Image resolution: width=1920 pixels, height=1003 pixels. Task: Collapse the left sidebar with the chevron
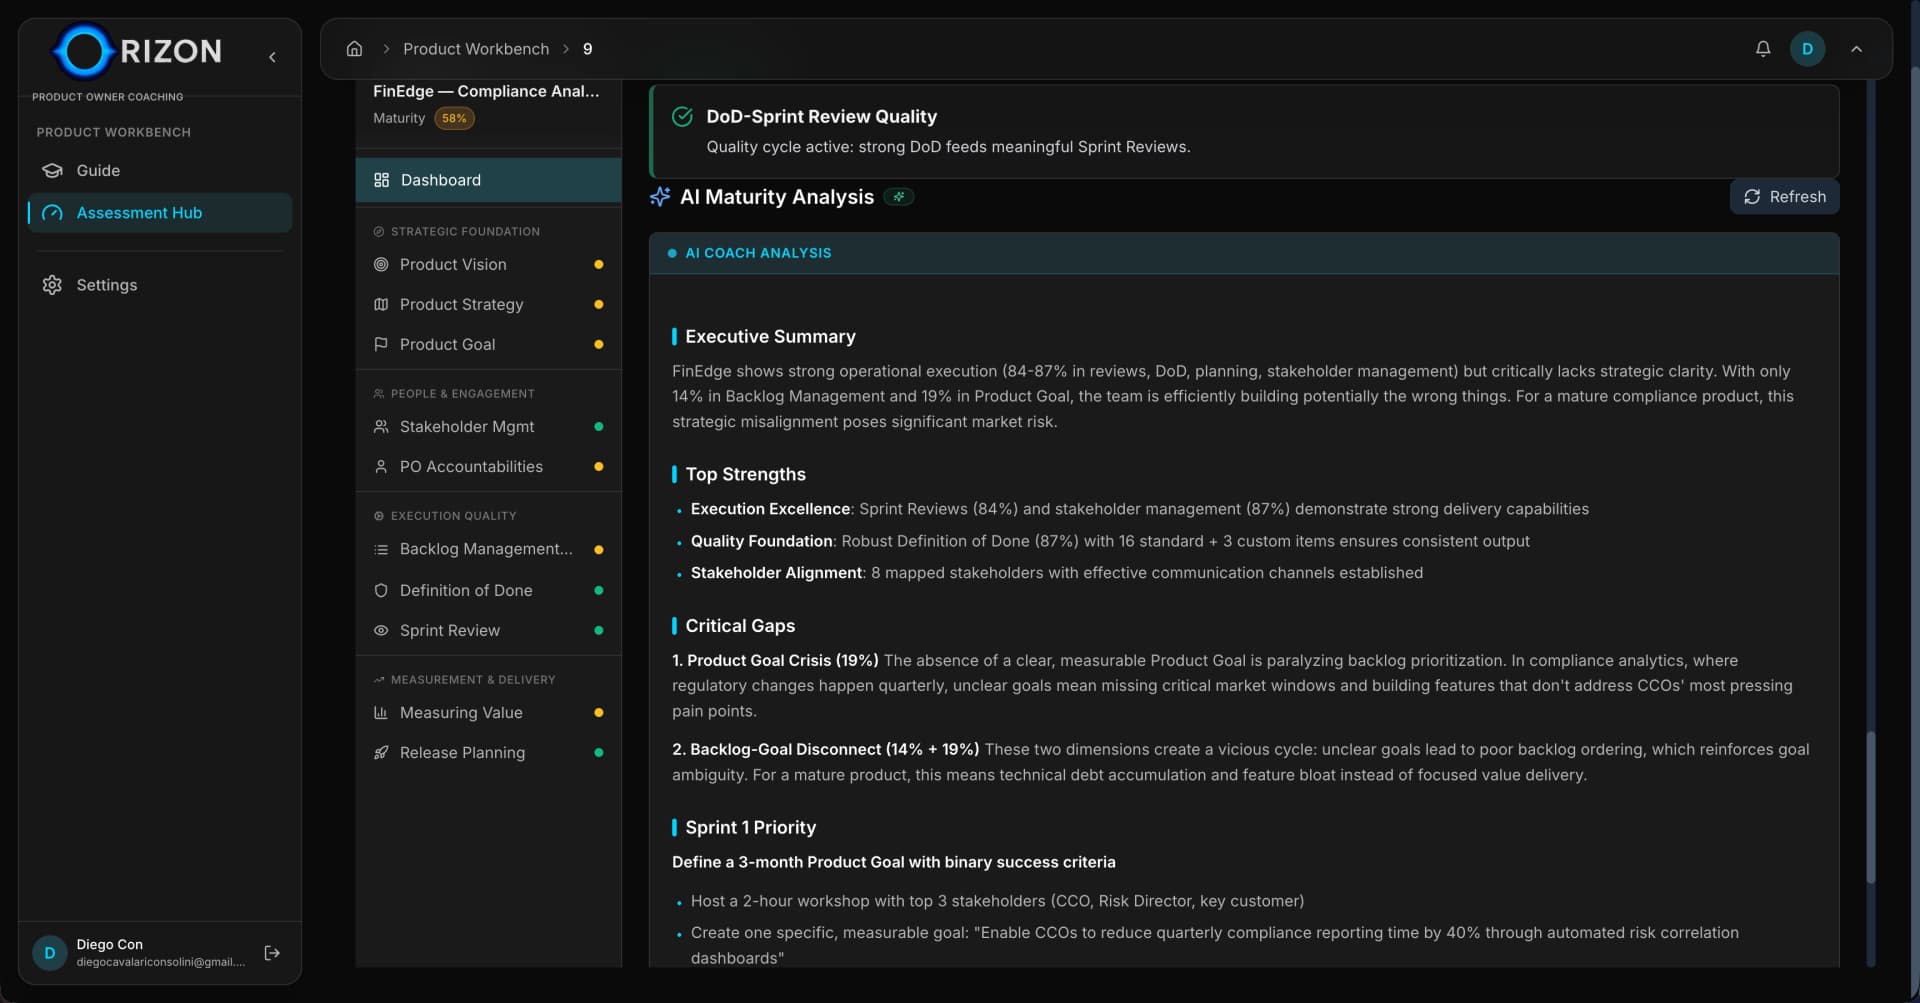[272, 57]
